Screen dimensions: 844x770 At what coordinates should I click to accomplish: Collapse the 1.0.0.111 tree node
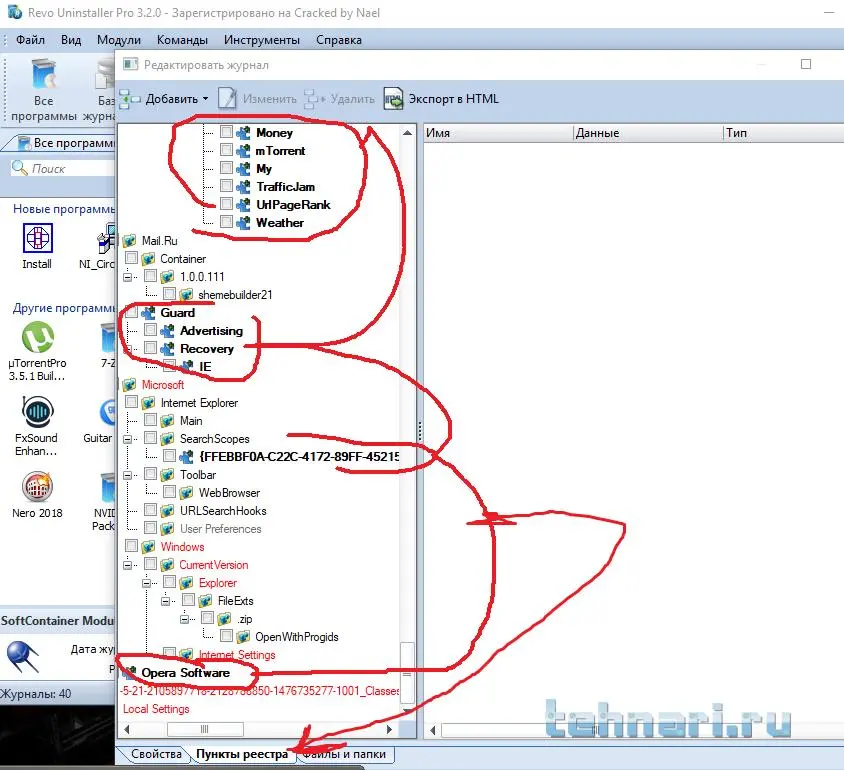coord(128,277)
